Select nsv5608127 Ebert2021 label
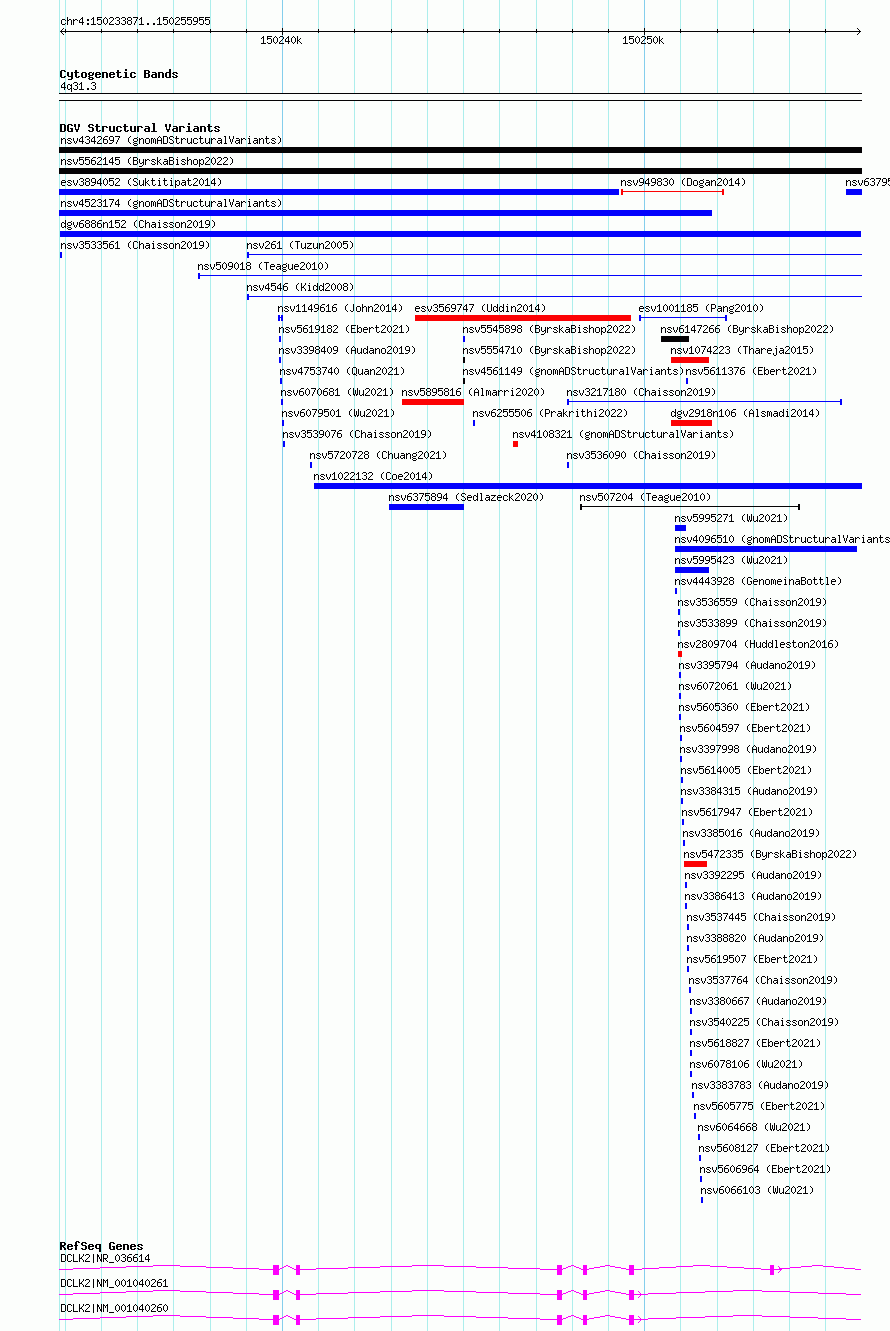 pos(764,1148)
